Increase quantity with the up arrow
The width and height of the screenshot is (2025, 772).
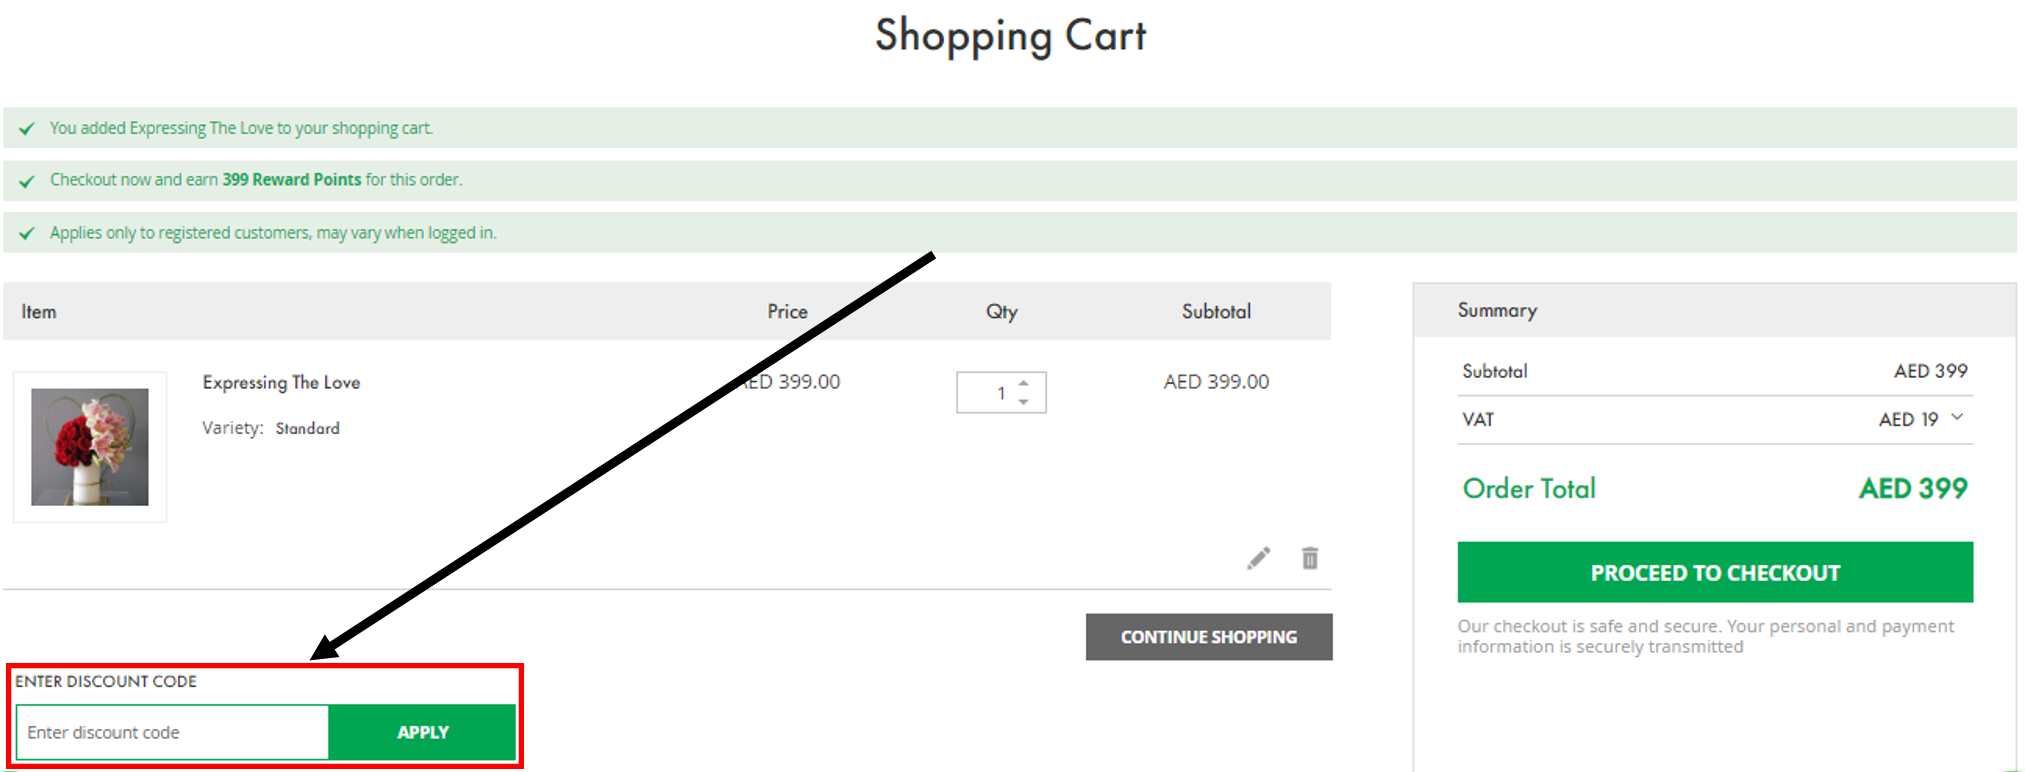pyautogui.click(x=1023, y=383)
